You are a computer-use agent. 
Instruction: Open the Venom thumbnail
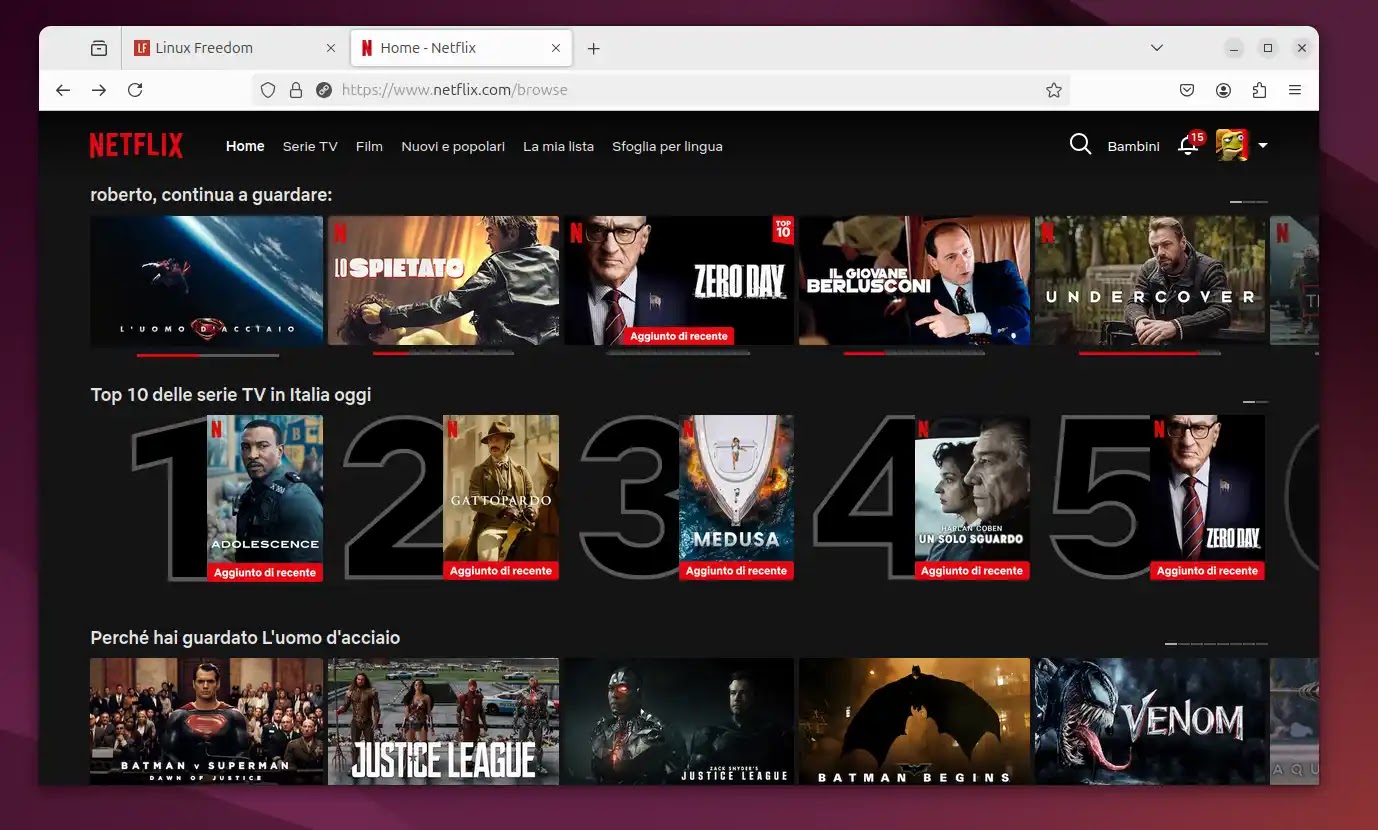1150,721
